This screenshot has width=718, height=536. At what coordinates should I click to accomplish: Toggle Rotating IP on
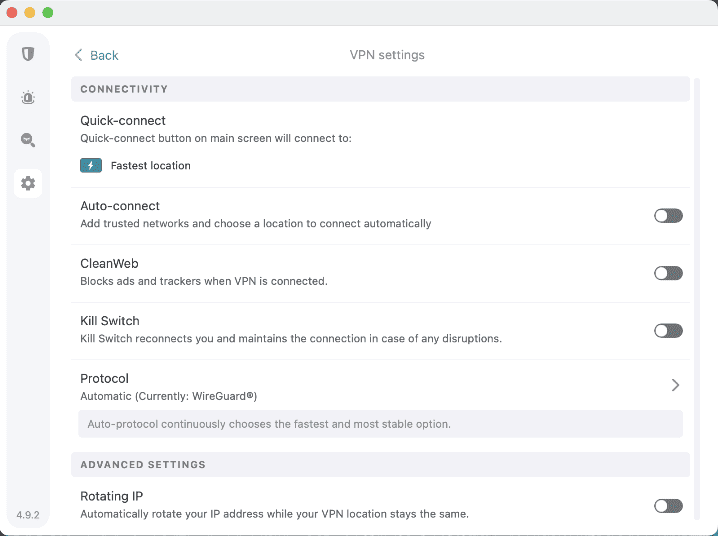668,506
